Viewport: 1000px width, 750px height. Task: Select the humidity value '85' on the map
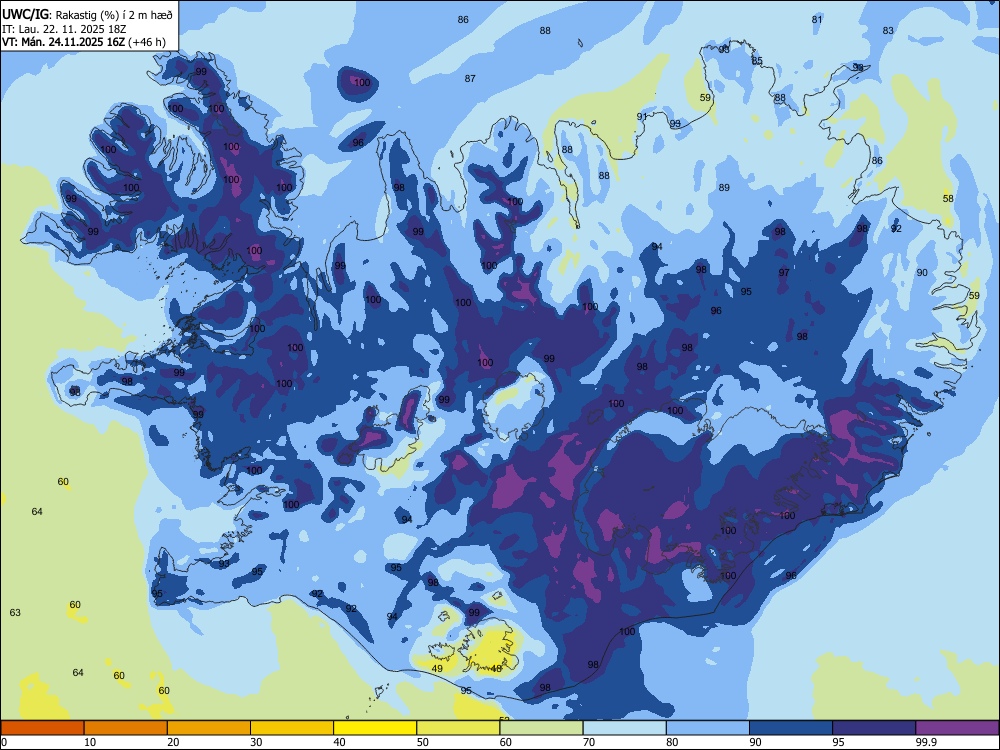point(757,61)
